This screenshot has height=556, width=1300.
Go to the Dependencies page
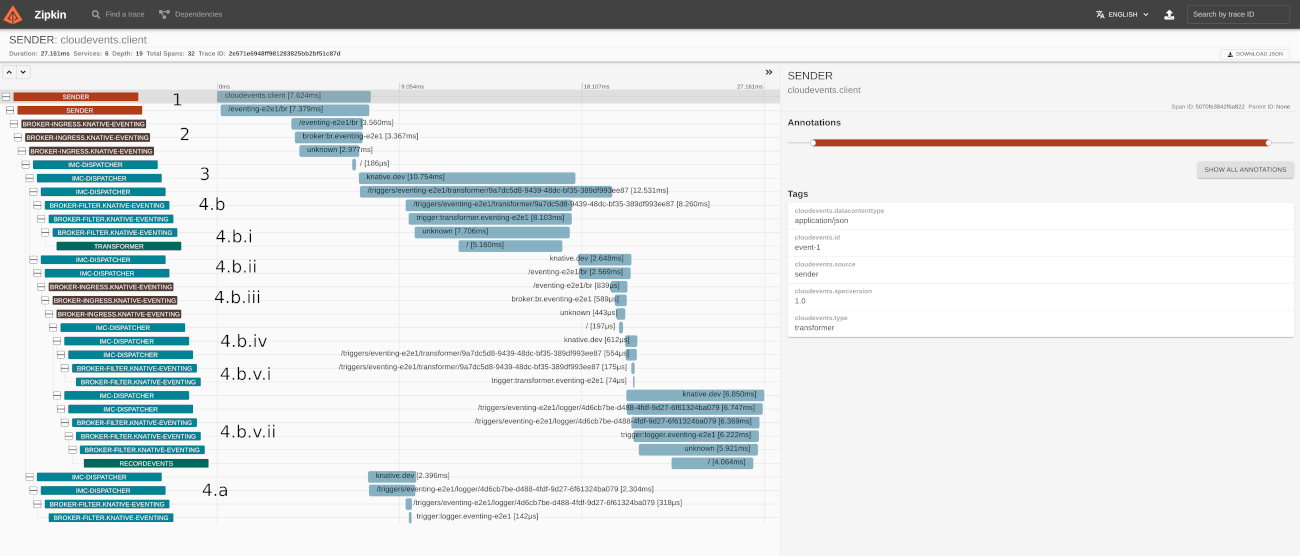[x=190, y=14]
